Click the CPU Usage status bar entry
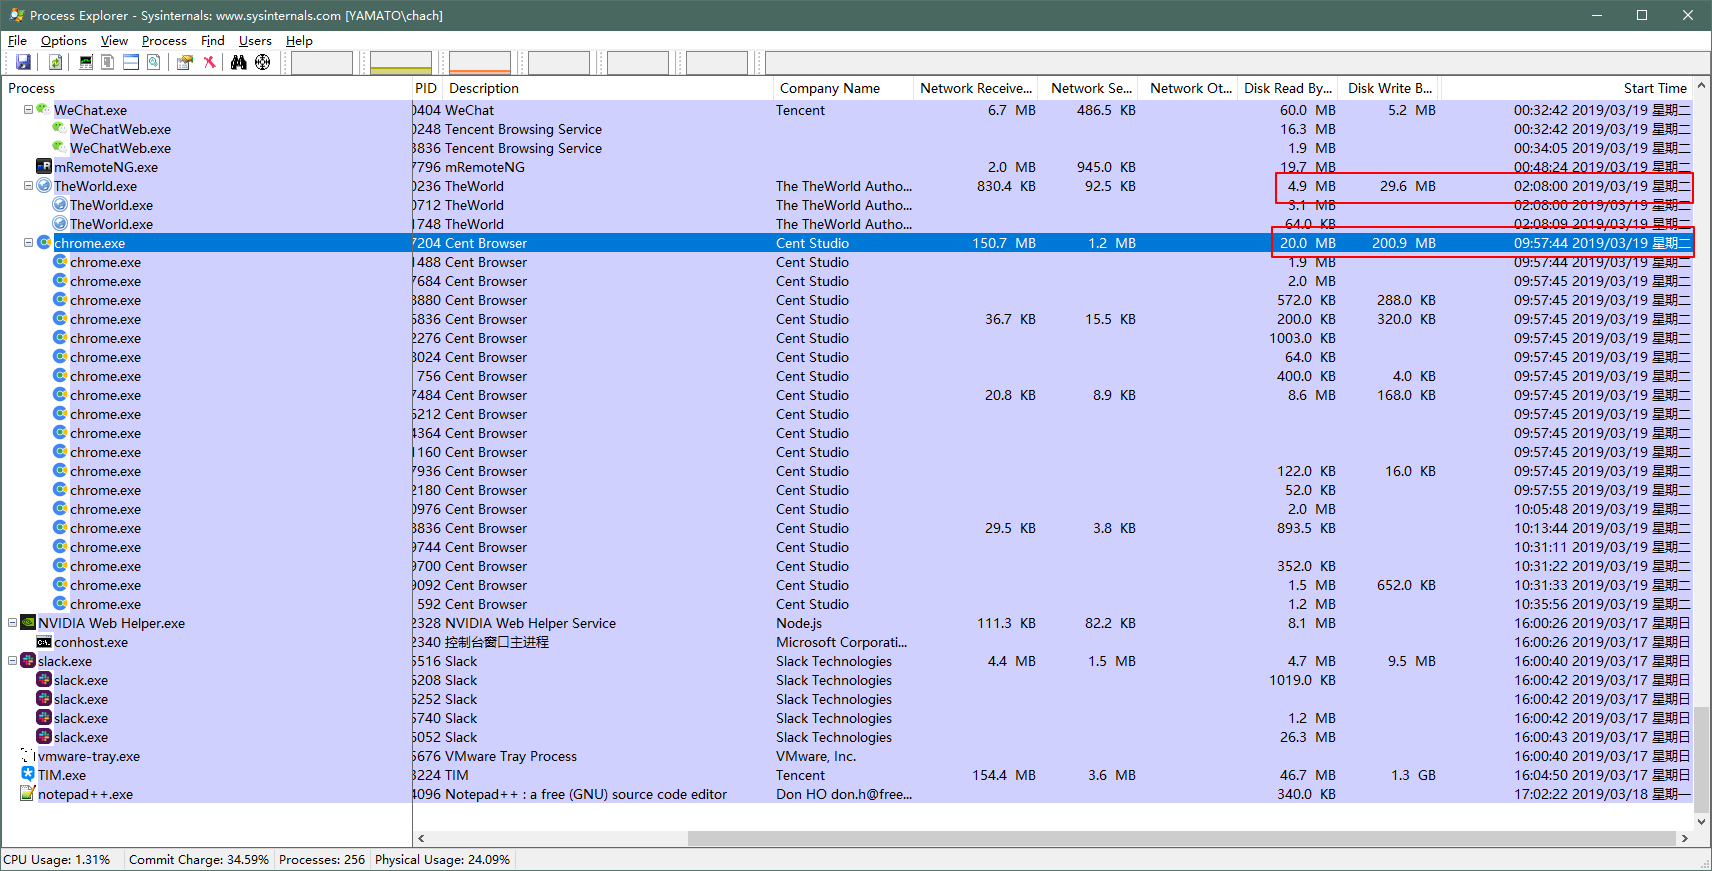 (x=58, y=859)
